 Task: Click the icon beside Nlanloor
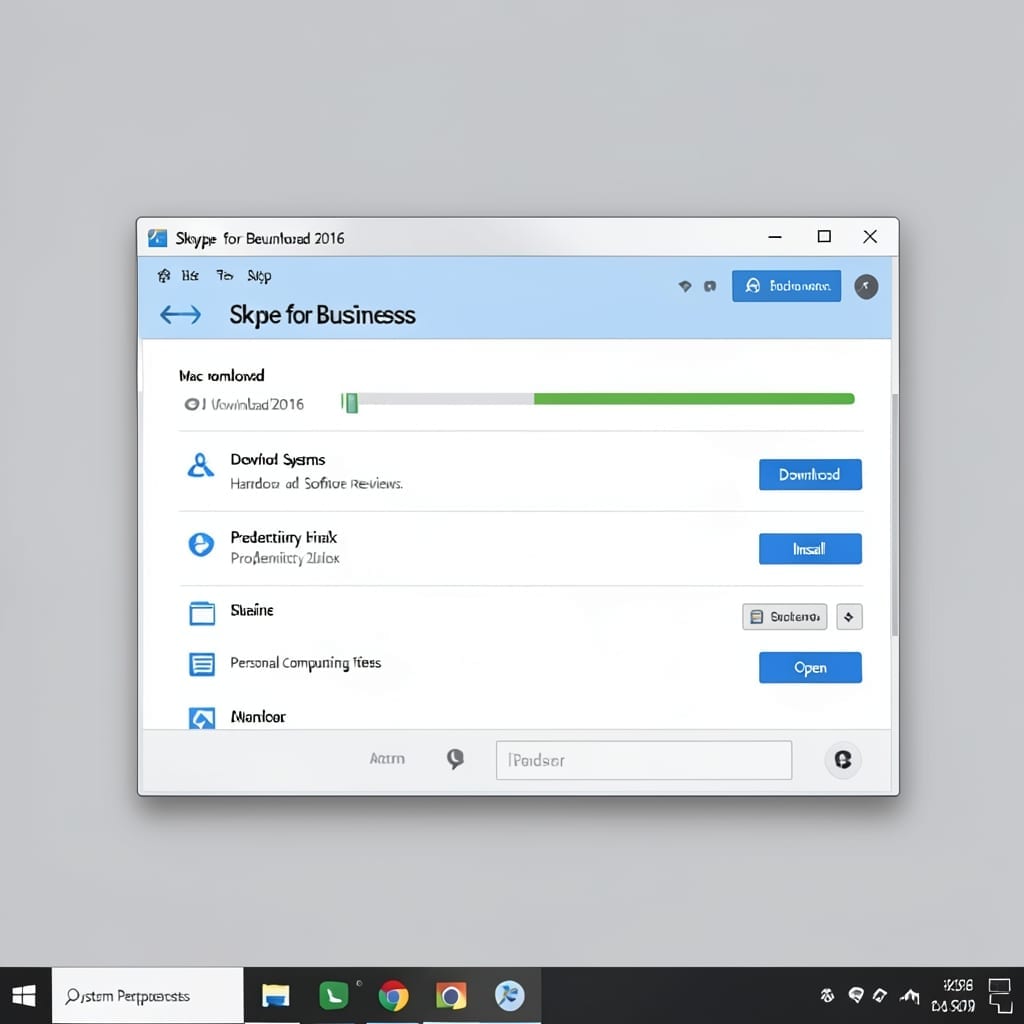tap(202, 718)
